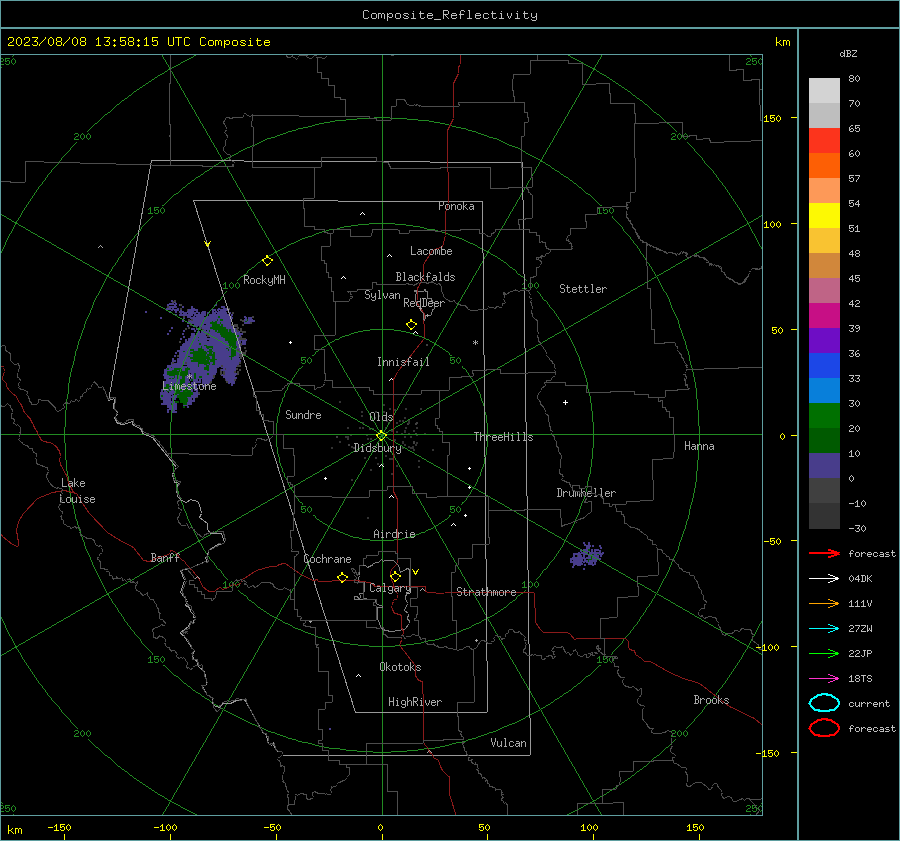Click asterisk marker east of Innisfail
This screenshot has width=900, height=841.
[x=475, y=343]
